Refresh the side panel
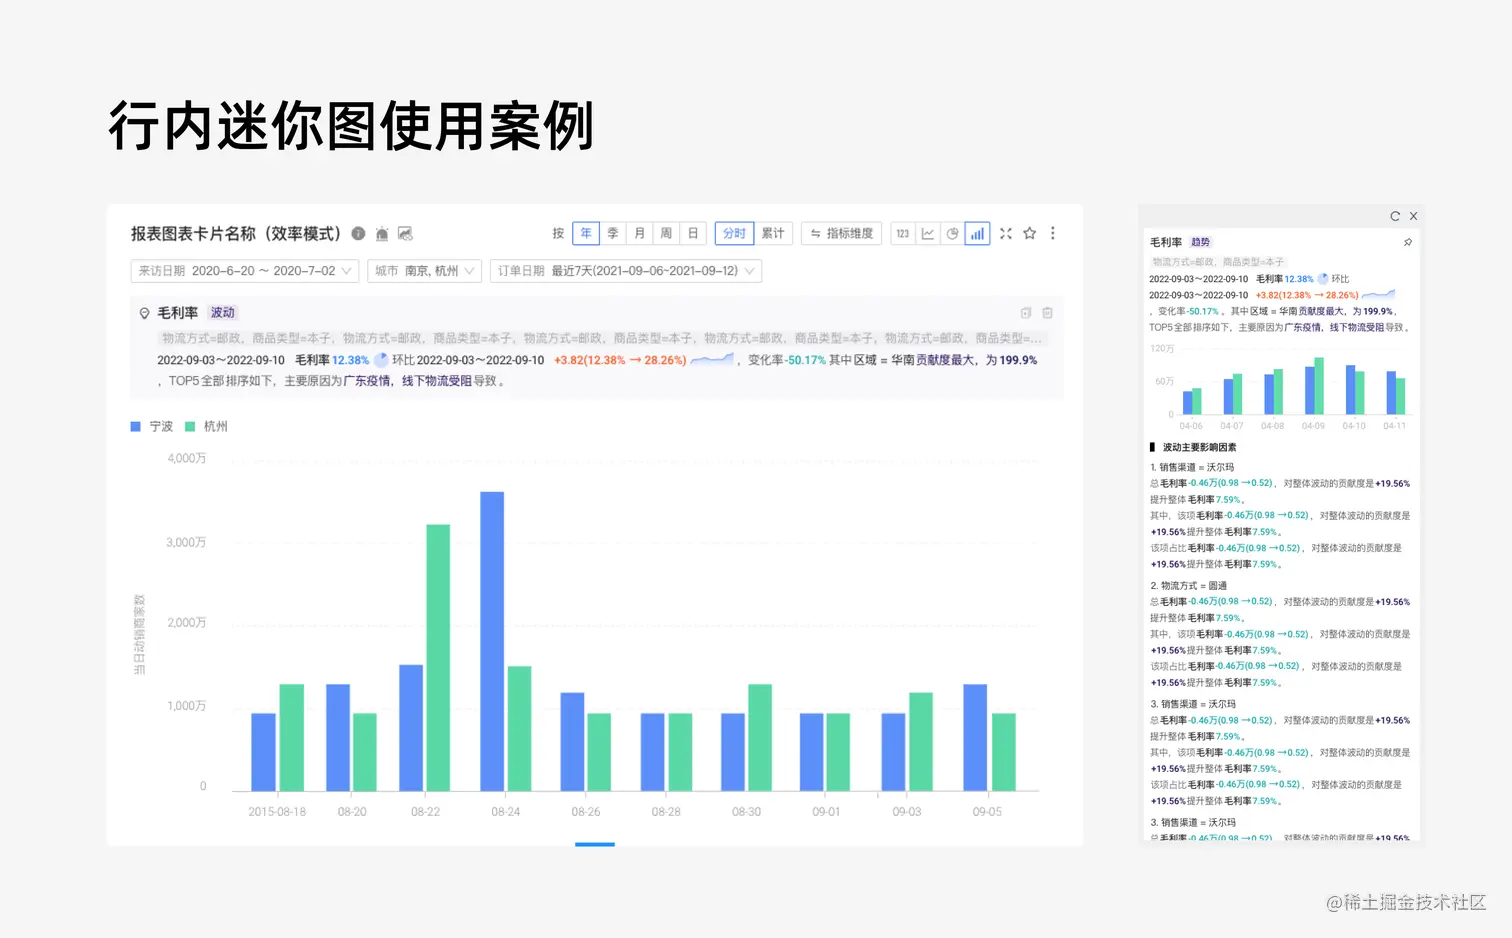 [x=1395, y=216]
